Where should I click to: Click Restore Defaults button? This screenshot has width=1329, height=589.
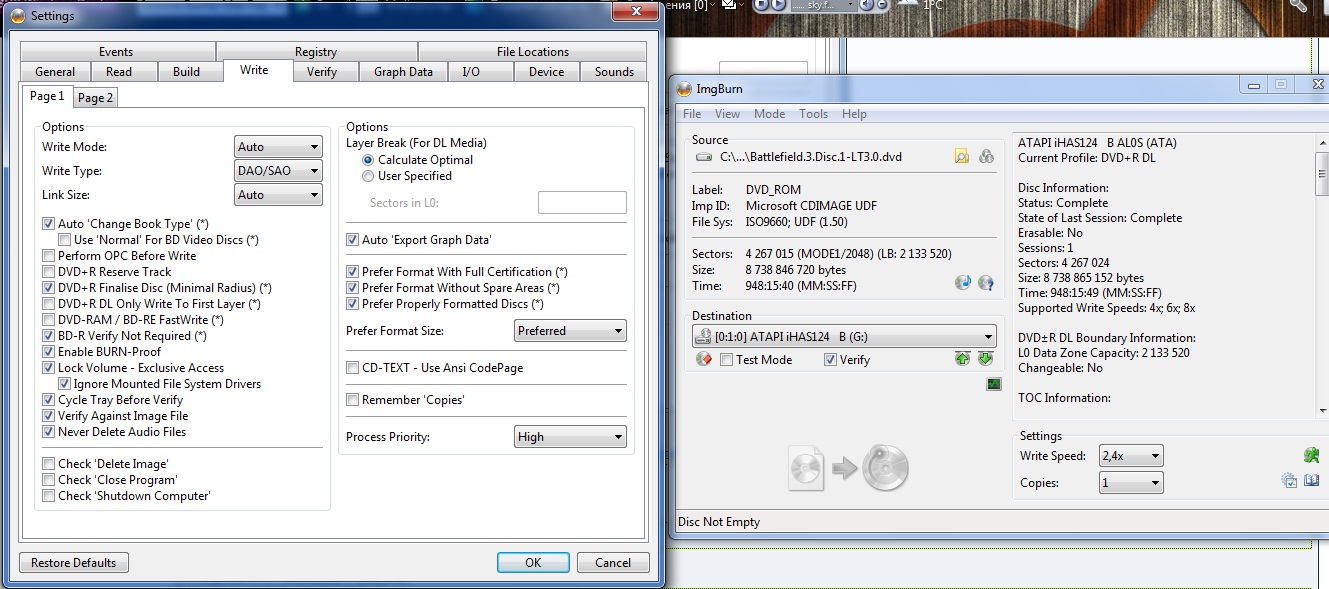tap(74, 563)
